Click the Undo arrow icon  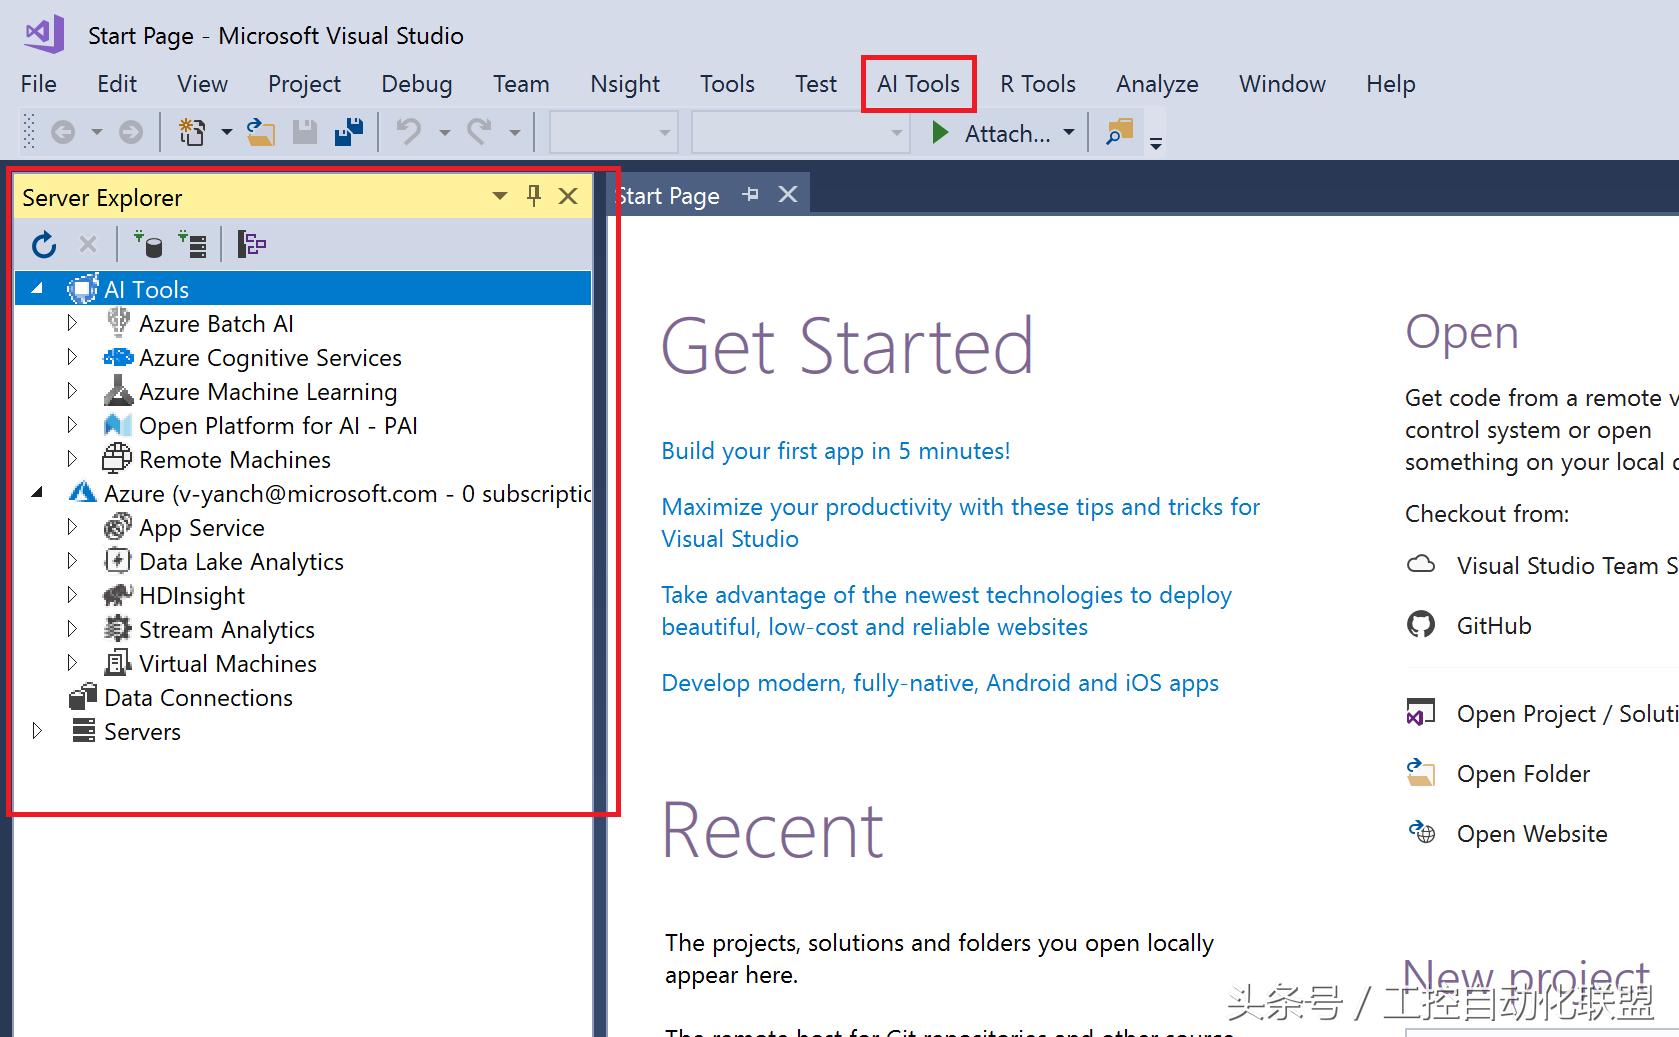pyautogui.click(x=408, y=132)
